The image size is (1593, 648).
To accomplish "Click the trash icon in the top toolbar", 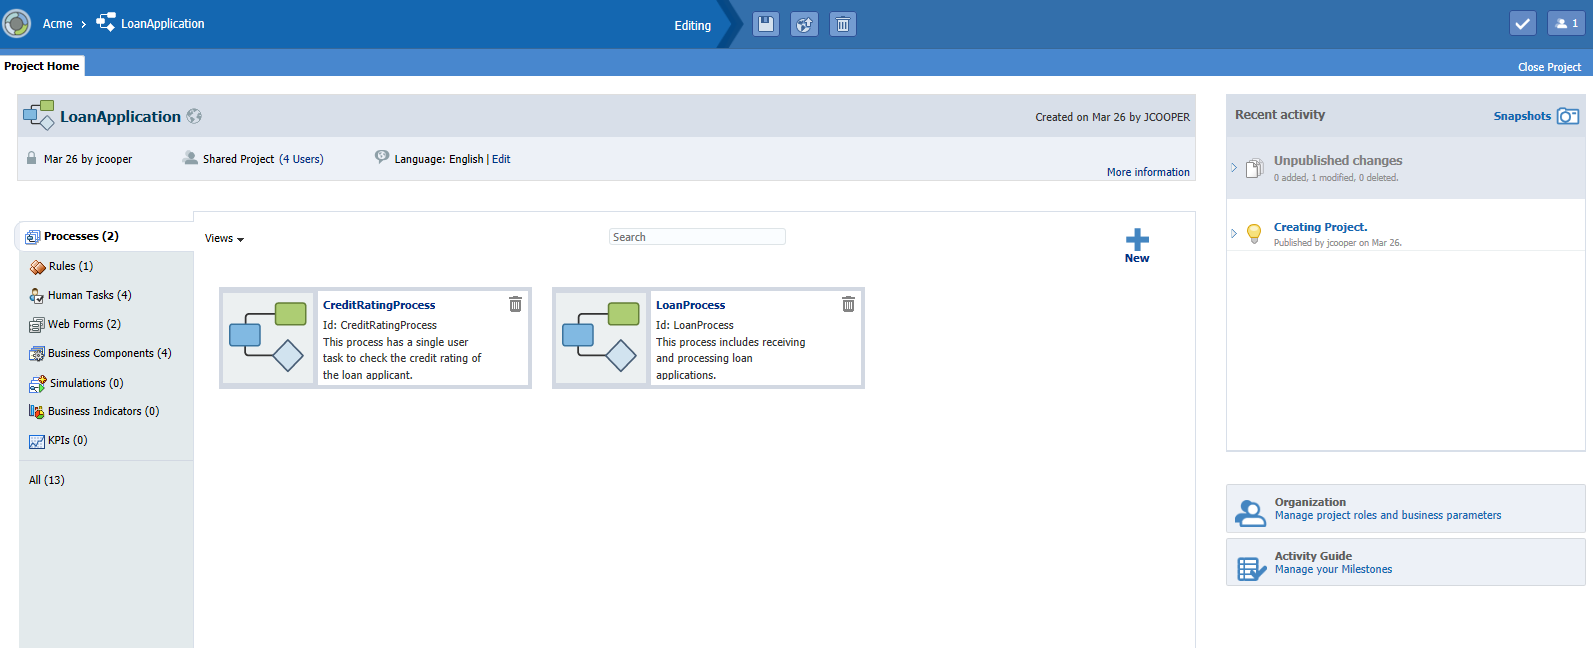I will coord(843,24).
